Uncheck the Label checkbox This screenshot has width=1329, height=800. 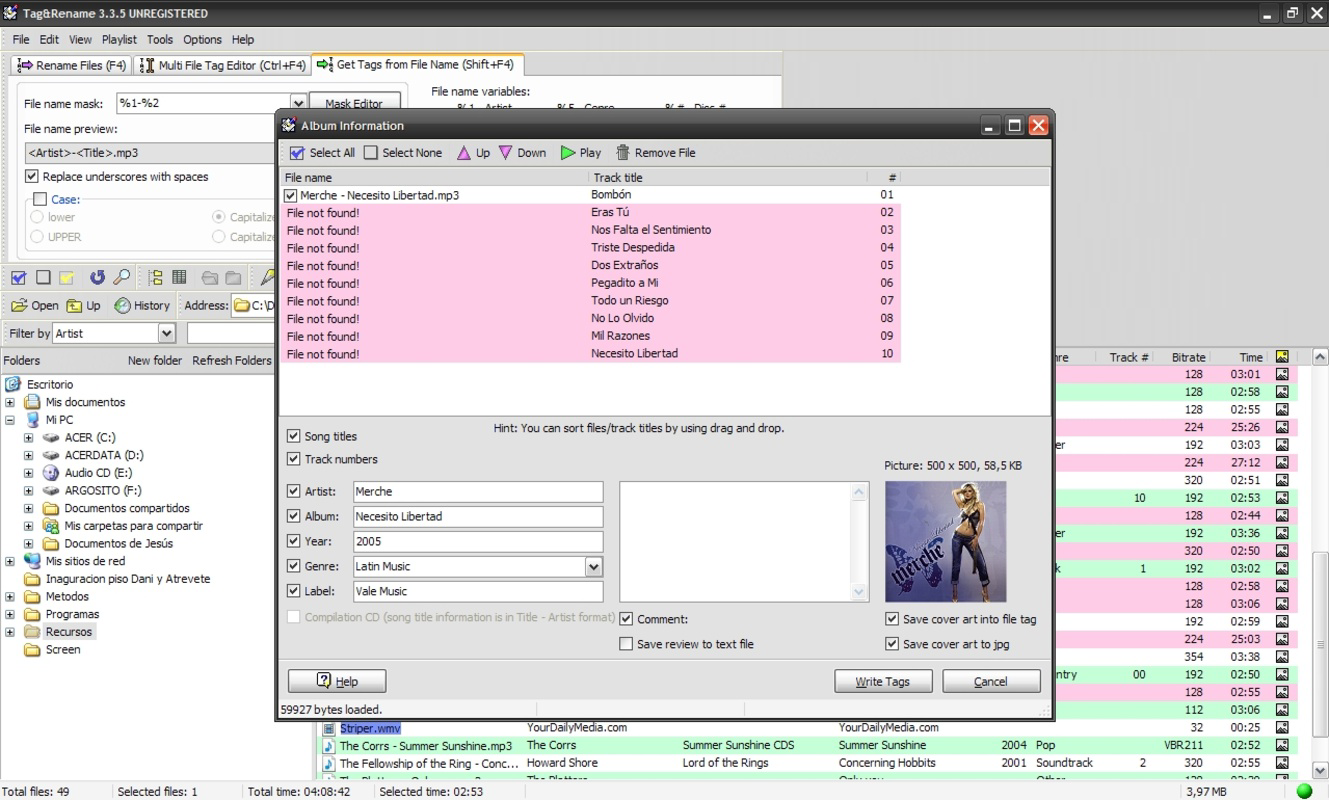(x=293, y=591)
